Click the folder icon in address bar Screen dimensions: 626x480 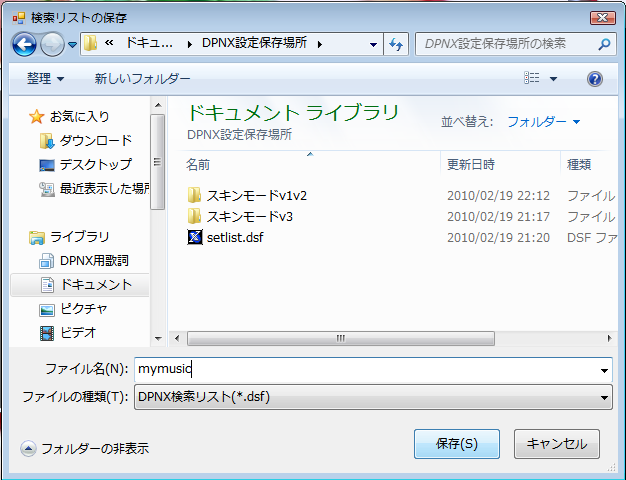(90, 43)
